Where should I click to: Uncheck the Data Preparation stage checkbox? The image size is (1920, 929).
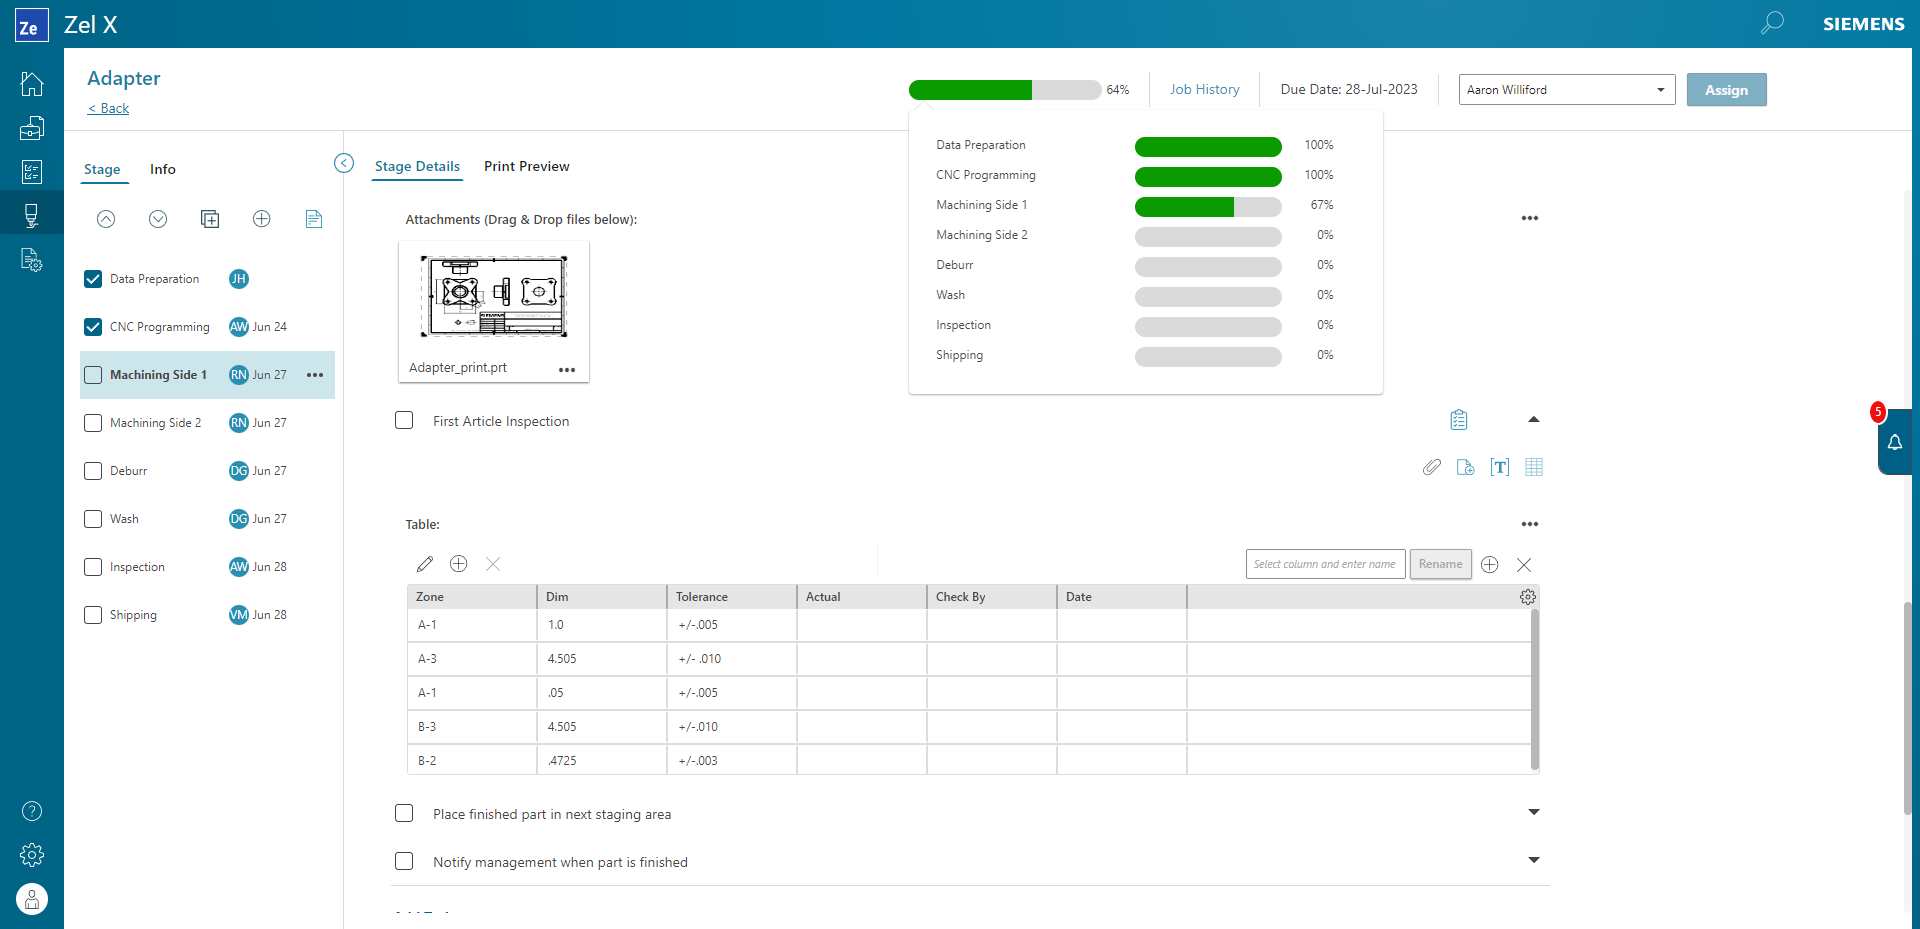[93, 279]
